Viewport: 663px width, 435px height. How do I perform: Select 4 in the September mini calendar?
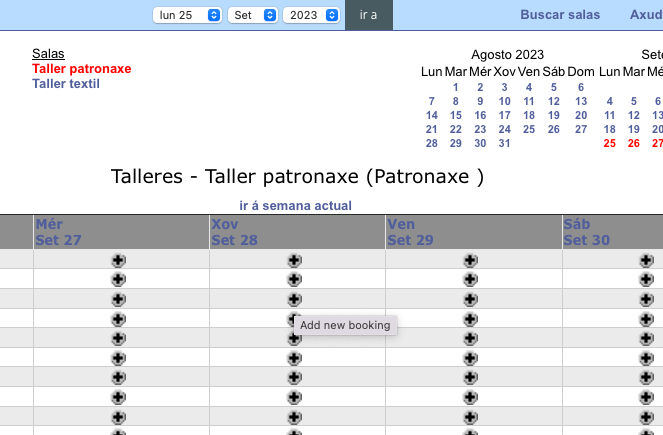(x=609, y=101)
